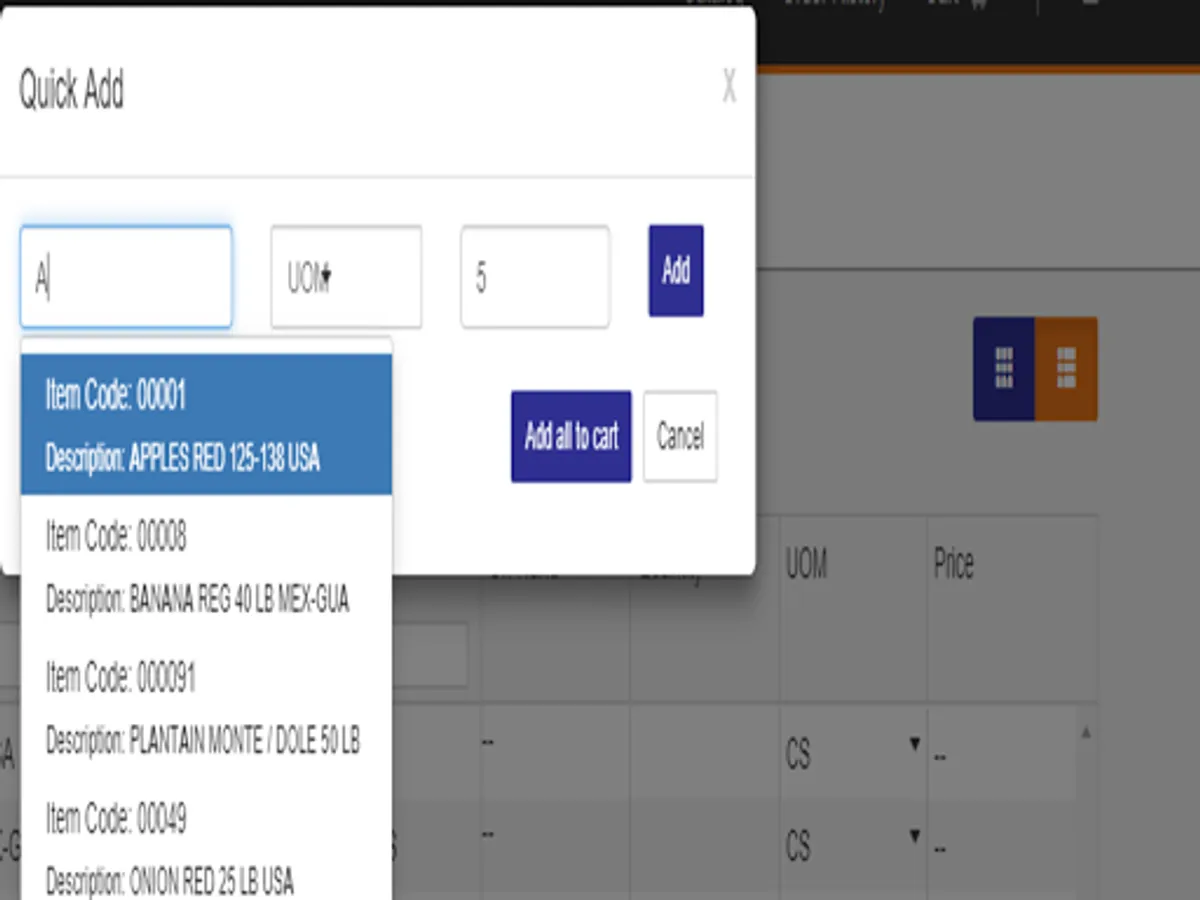The image size is (1200, 900).
Task: Open the UOM dropdown in Quick Add
Action: point(346,277)
